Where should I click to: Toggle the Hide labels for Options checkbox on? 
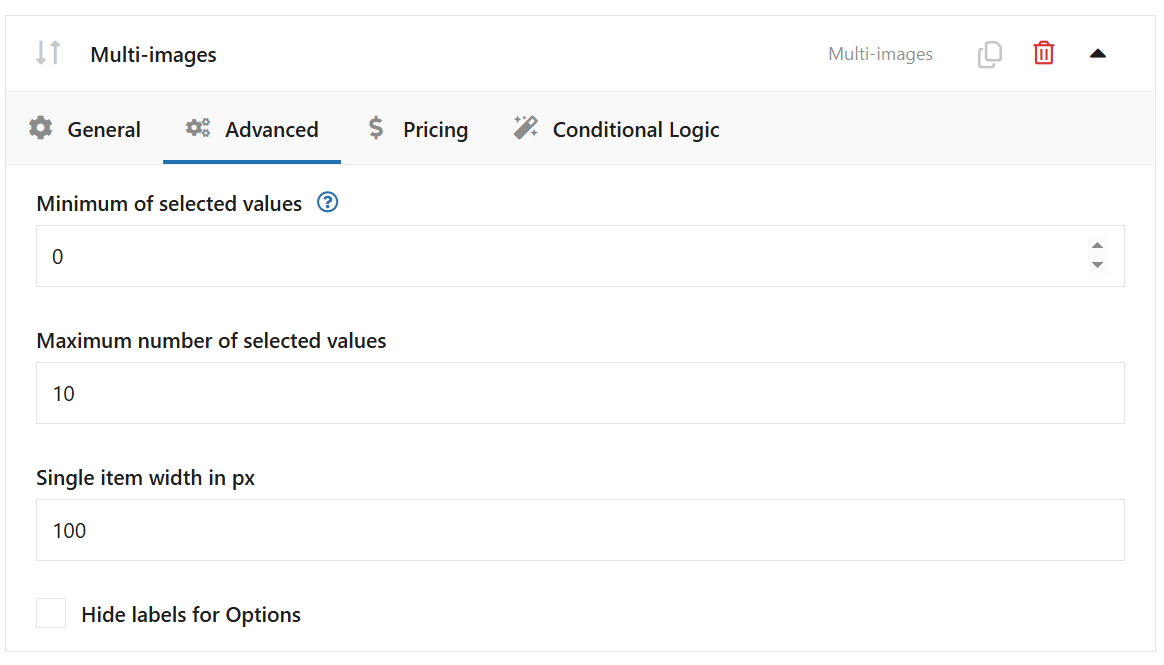point(51,613)
